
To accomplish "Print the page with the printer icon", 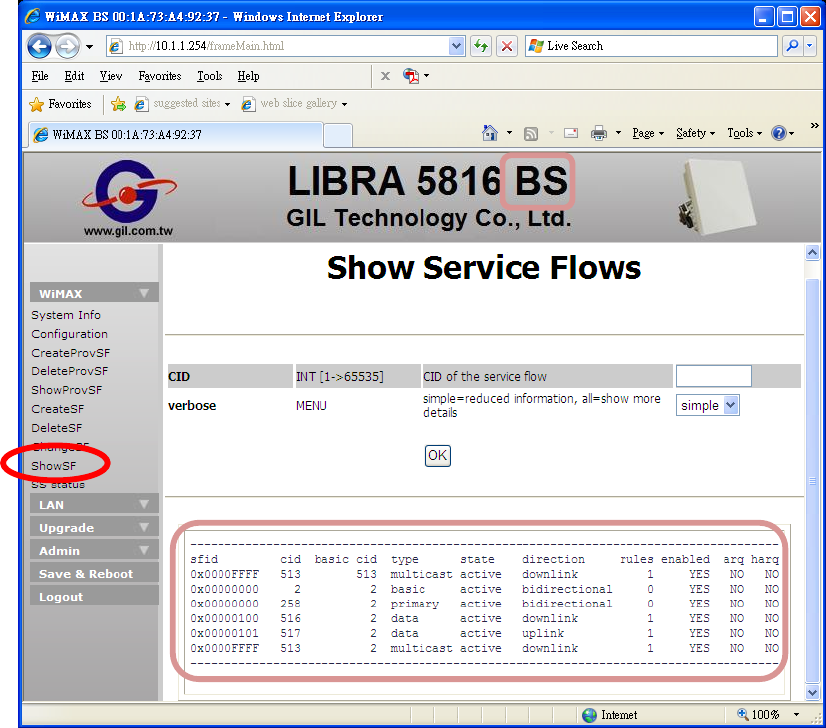I will [x=599, y=133].
